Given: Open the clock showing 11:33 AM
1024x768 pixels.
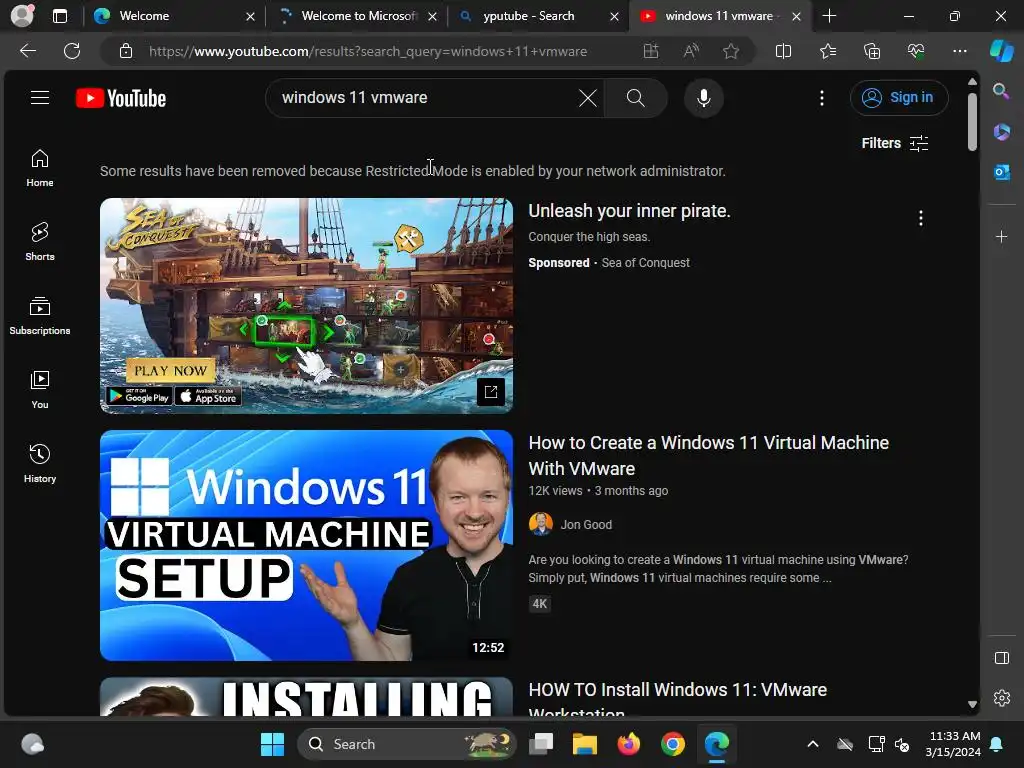Looking at the screenshot, I should click(x=953, y=744).
